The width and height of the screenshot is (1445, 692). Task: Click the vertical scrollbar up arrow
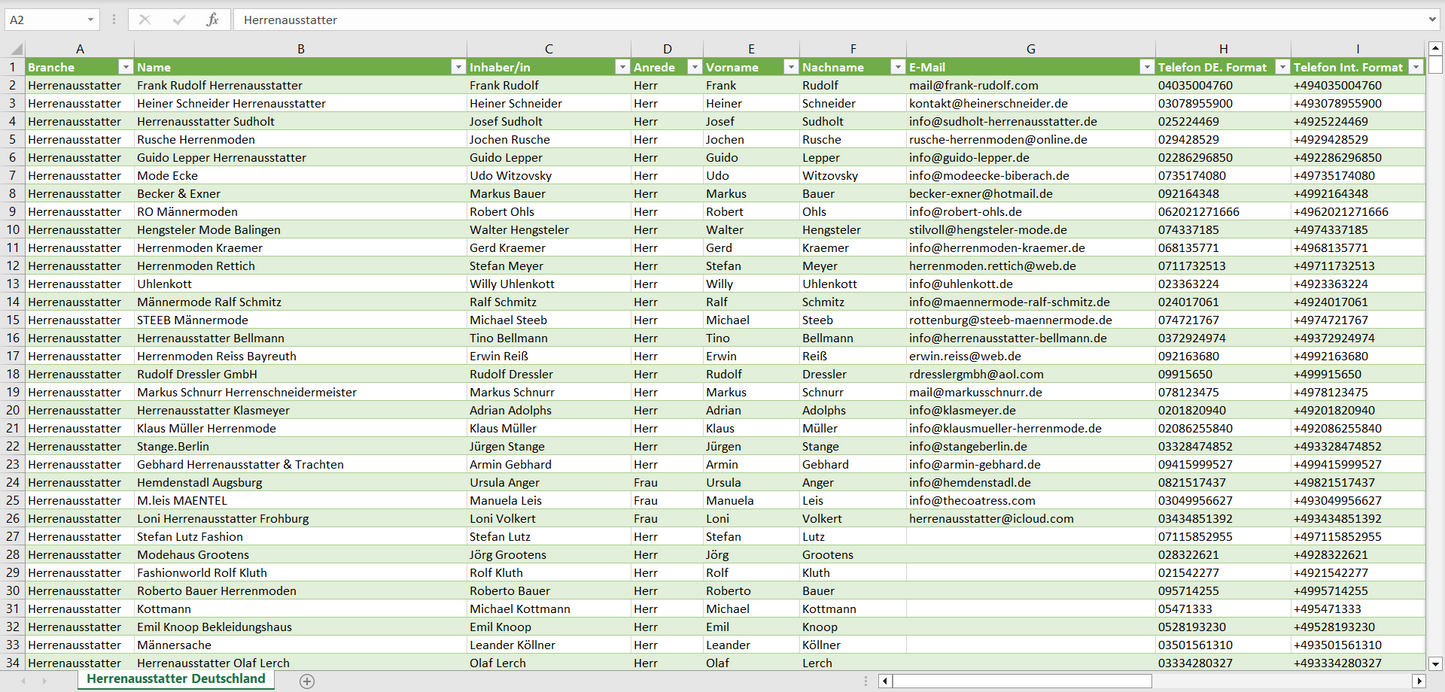[x=1436, y=49]
